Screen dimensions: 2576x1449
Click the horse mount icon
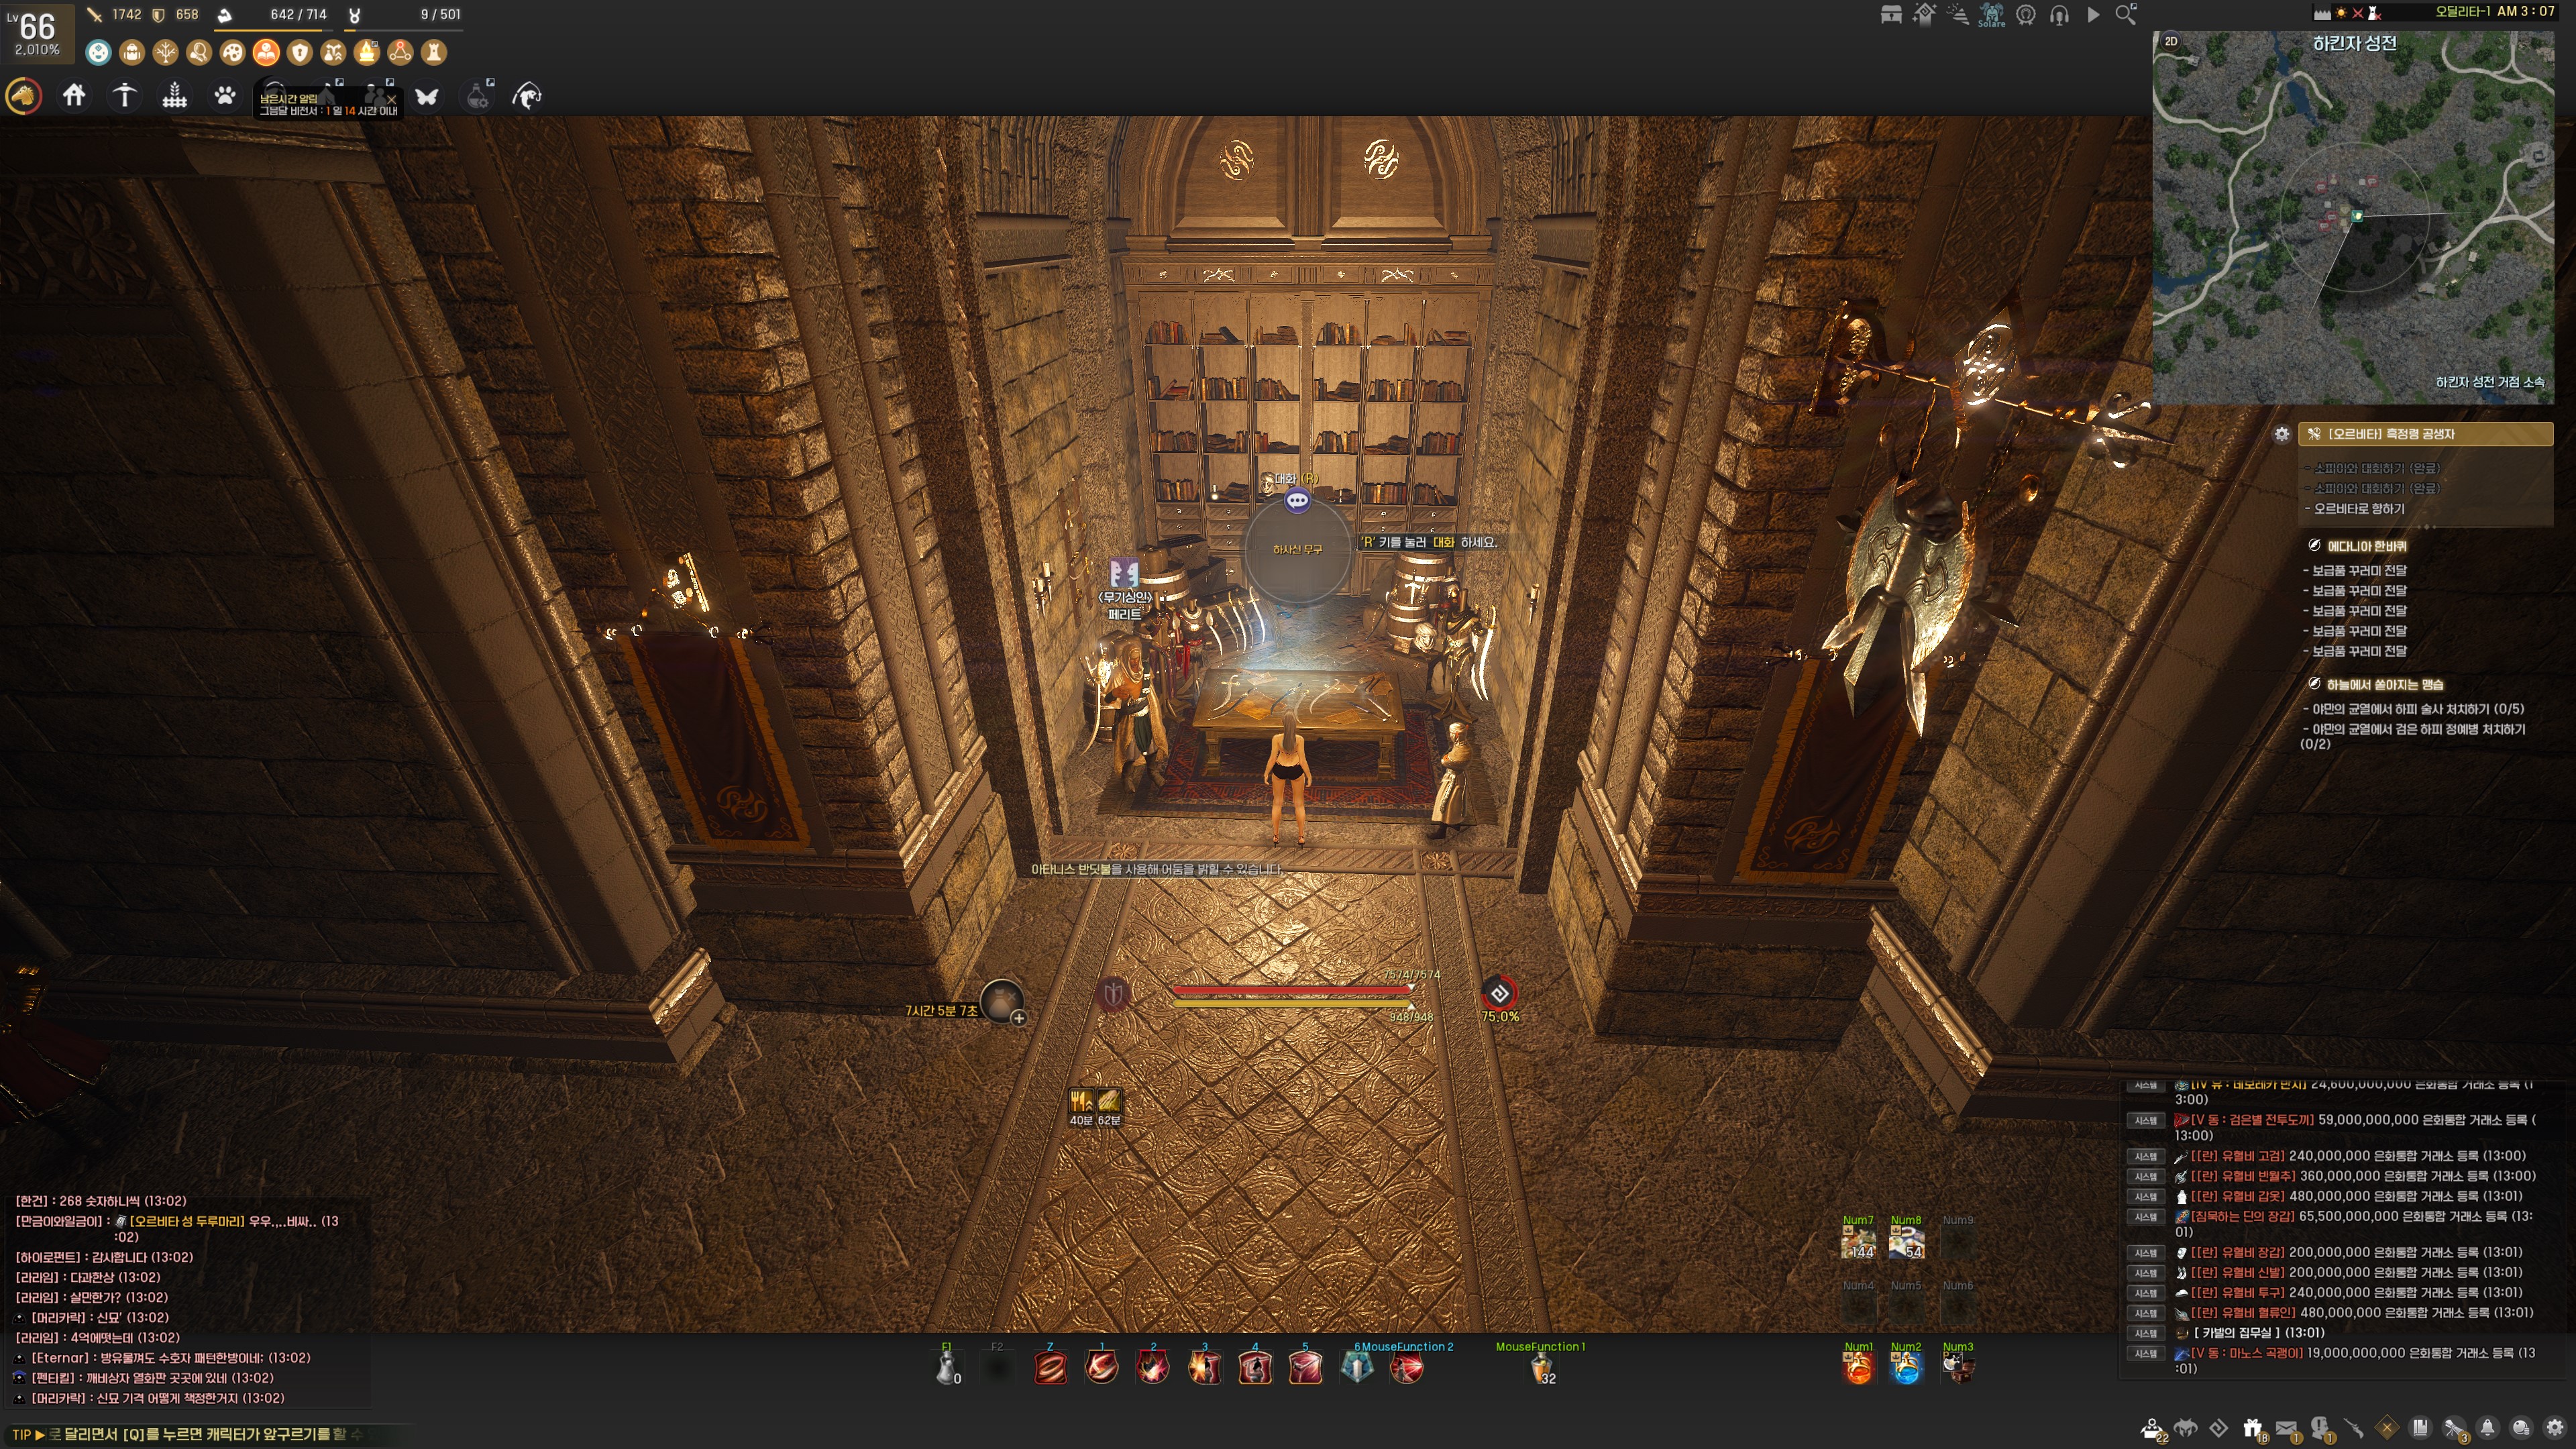coord(23,96)
